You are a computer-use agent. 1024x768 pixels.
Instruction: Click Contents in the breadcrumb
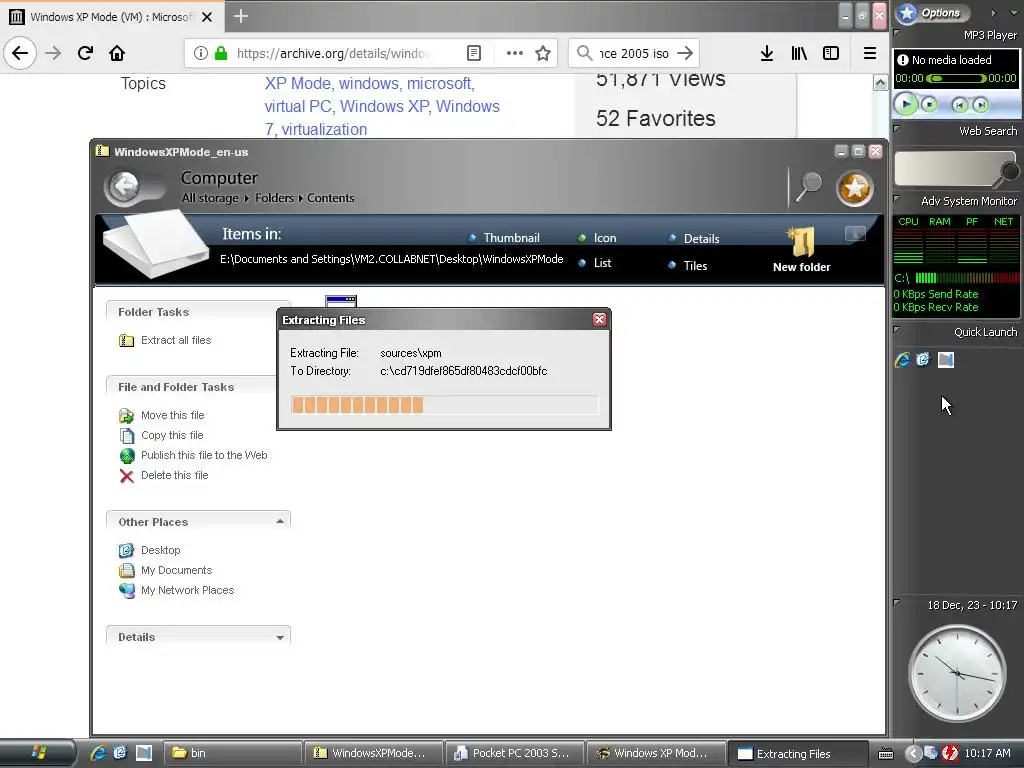point(330,198)
